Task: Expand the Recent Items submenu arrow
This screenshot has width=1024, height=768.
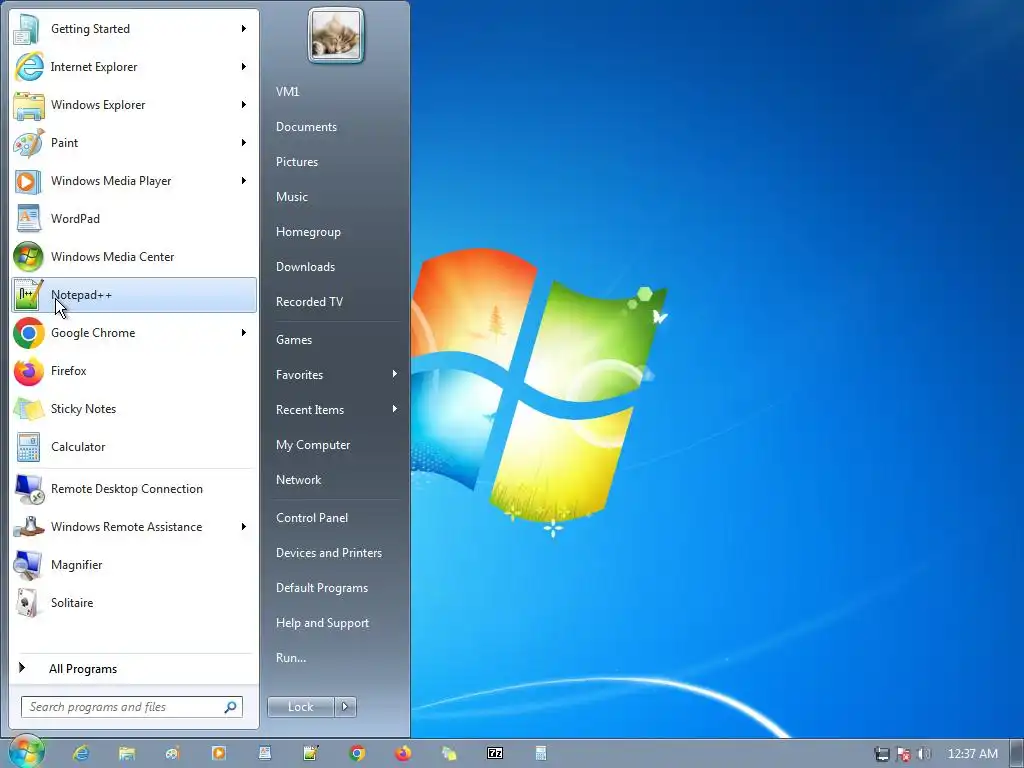Action: tap(394, 409)
